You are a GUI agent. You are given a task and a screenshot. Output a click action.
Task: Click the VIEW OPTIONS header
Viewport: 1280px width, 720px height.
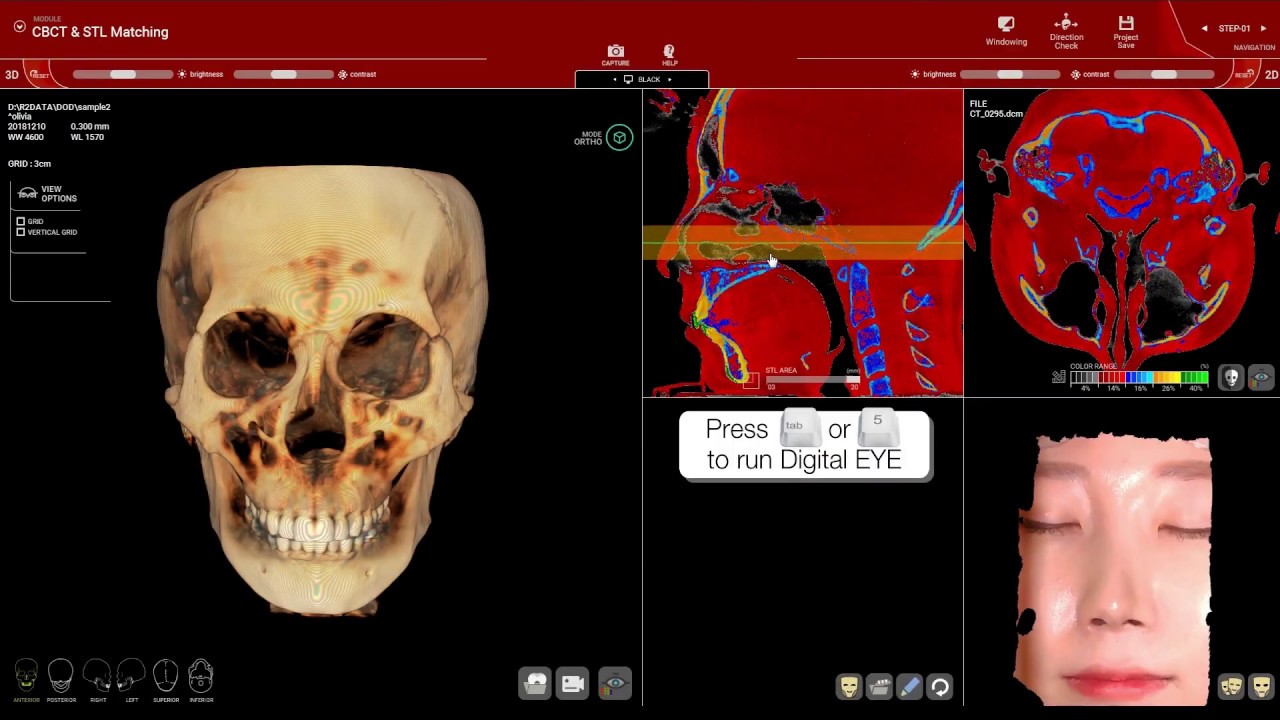[47, 194]
